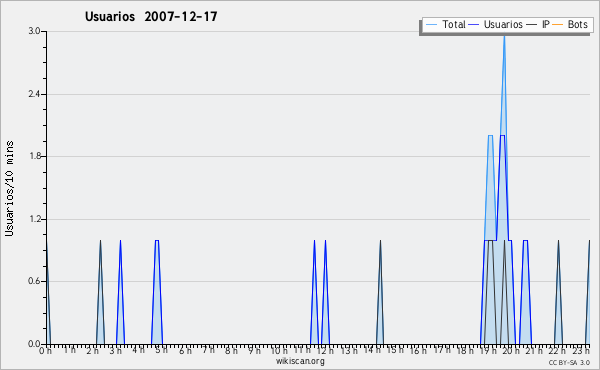Image resolution: width=600 pixels, height=370 pixels.
Task: Click the chart title 'Usuarios 2007-12-17'
Action: pyautogui.click(x=151, y=17)
